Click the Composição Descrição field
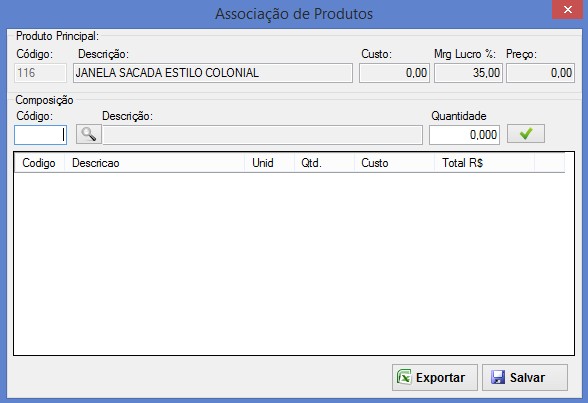Image resolution: width=588 pixels, height=403 pixels. [262, 135]
